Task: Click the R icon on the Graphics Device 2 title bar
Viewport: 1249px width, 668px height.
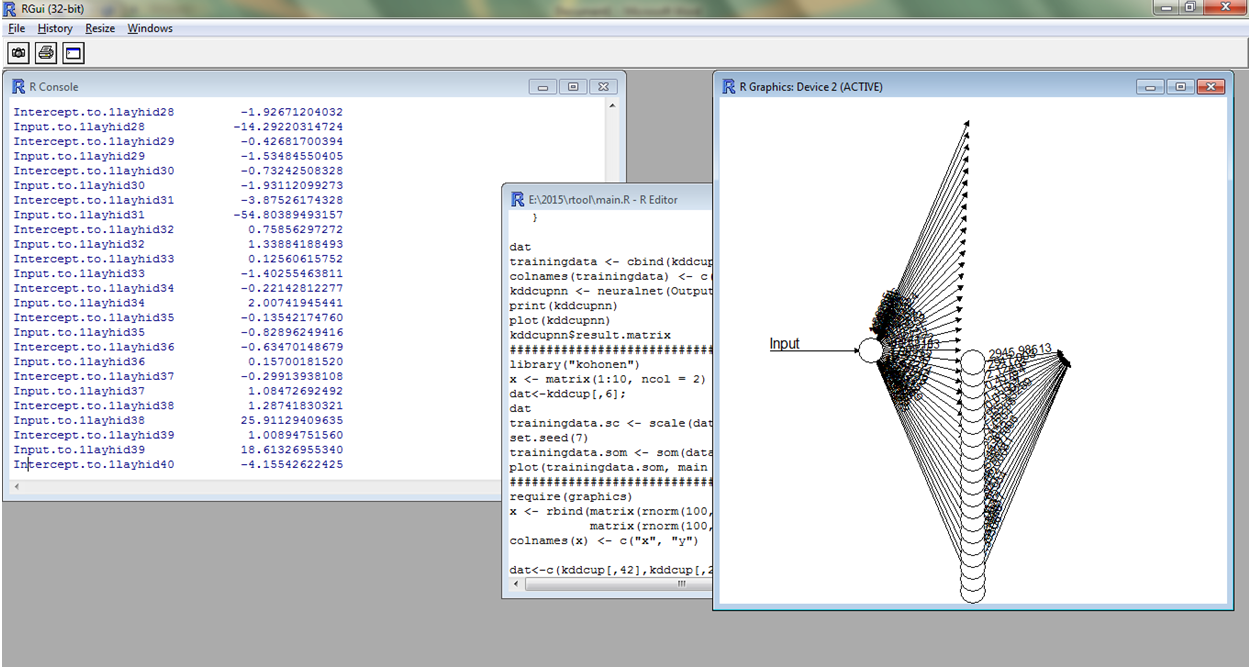Action: click(x=727, y=86)
